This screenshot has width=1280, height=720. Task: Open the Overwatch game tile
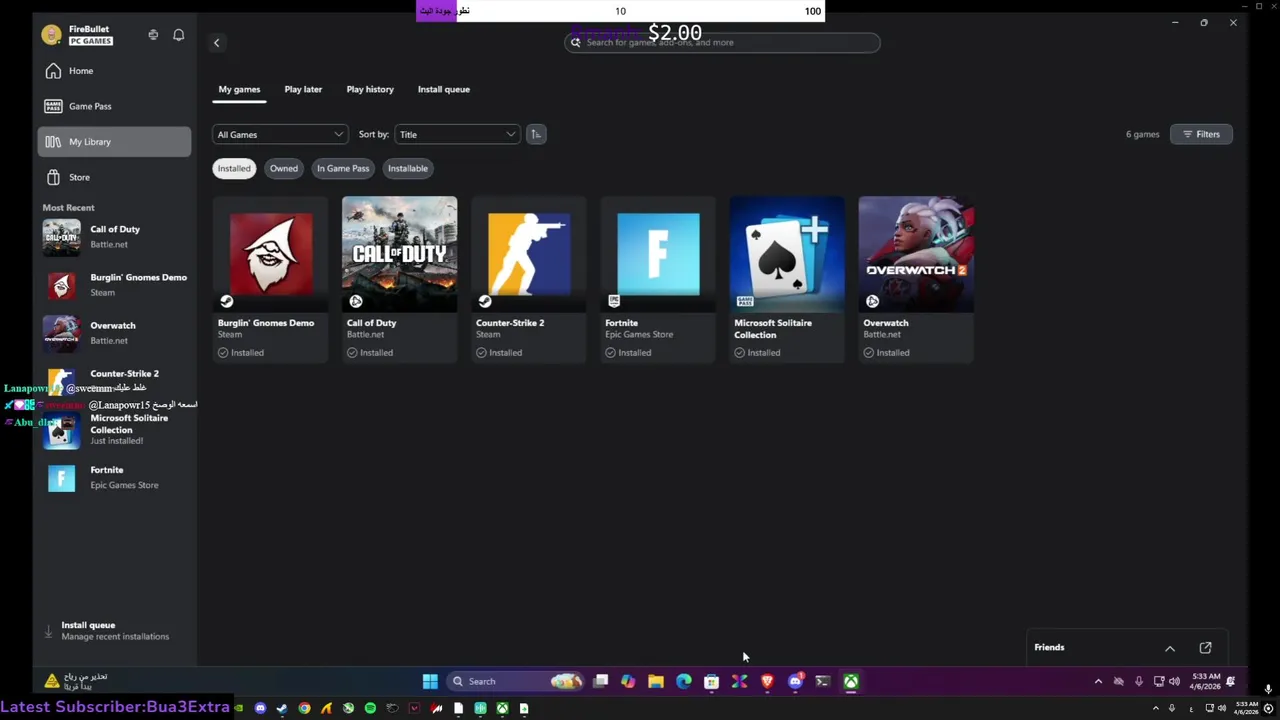click(x=916, y=279)
